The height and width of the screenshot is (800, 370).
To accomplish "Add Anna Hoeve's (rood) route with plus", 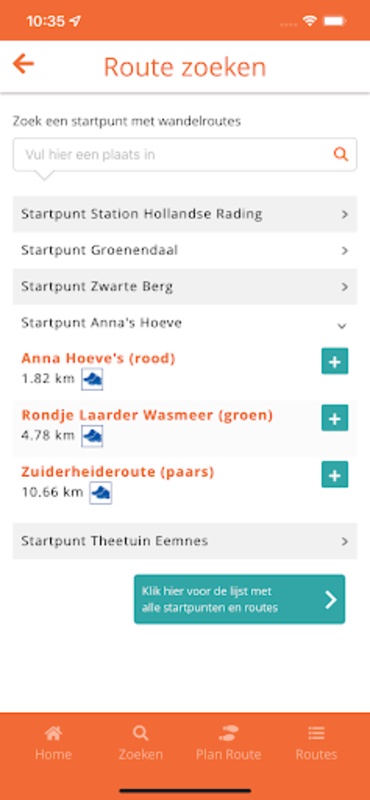I will pyautogui.click(x=334, y=361).
